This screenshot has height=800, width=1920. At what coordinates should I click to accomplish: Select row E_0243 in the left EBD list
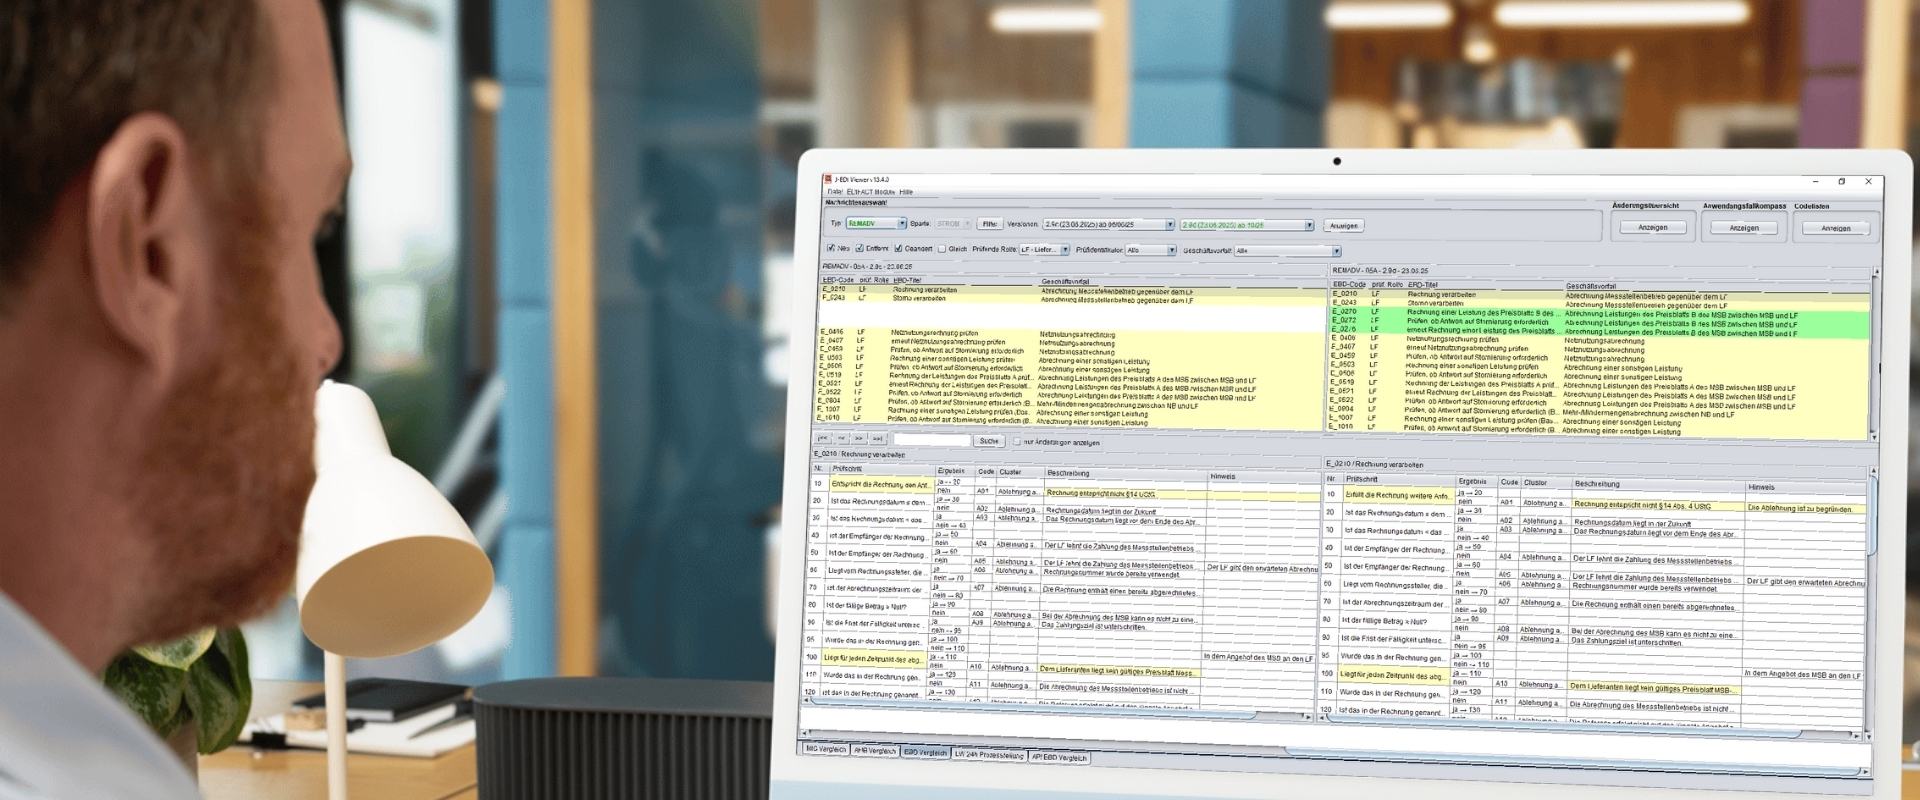[x=1073, y=299]
